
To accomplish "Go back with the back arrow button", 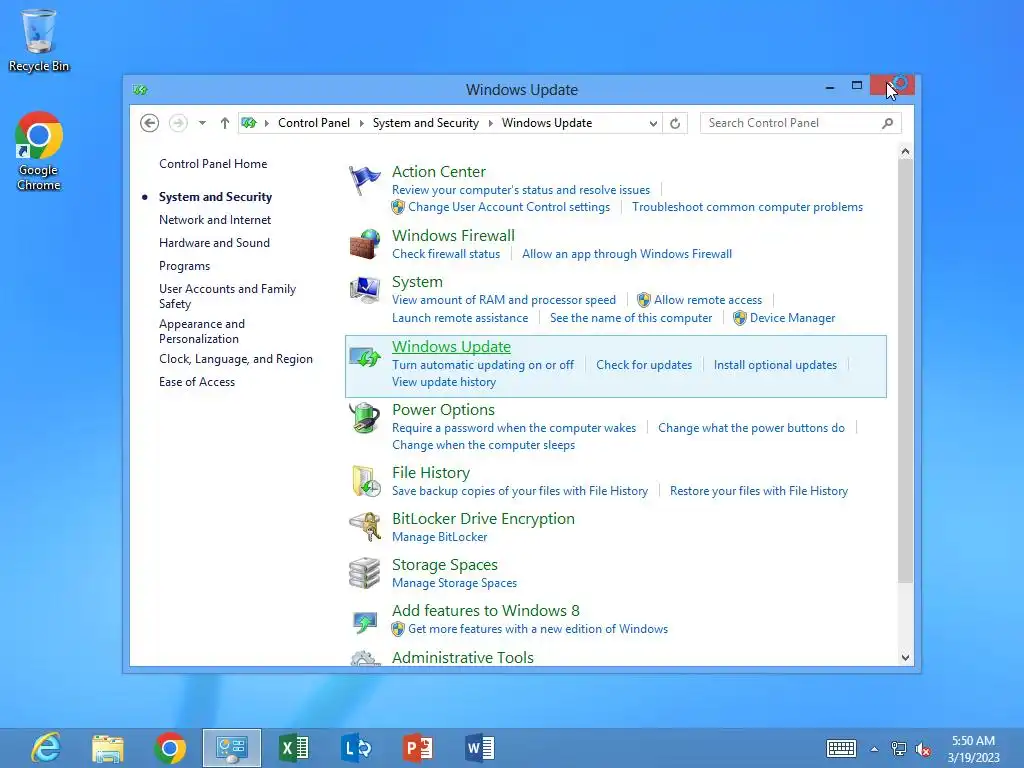I will (x=150, y=123).
